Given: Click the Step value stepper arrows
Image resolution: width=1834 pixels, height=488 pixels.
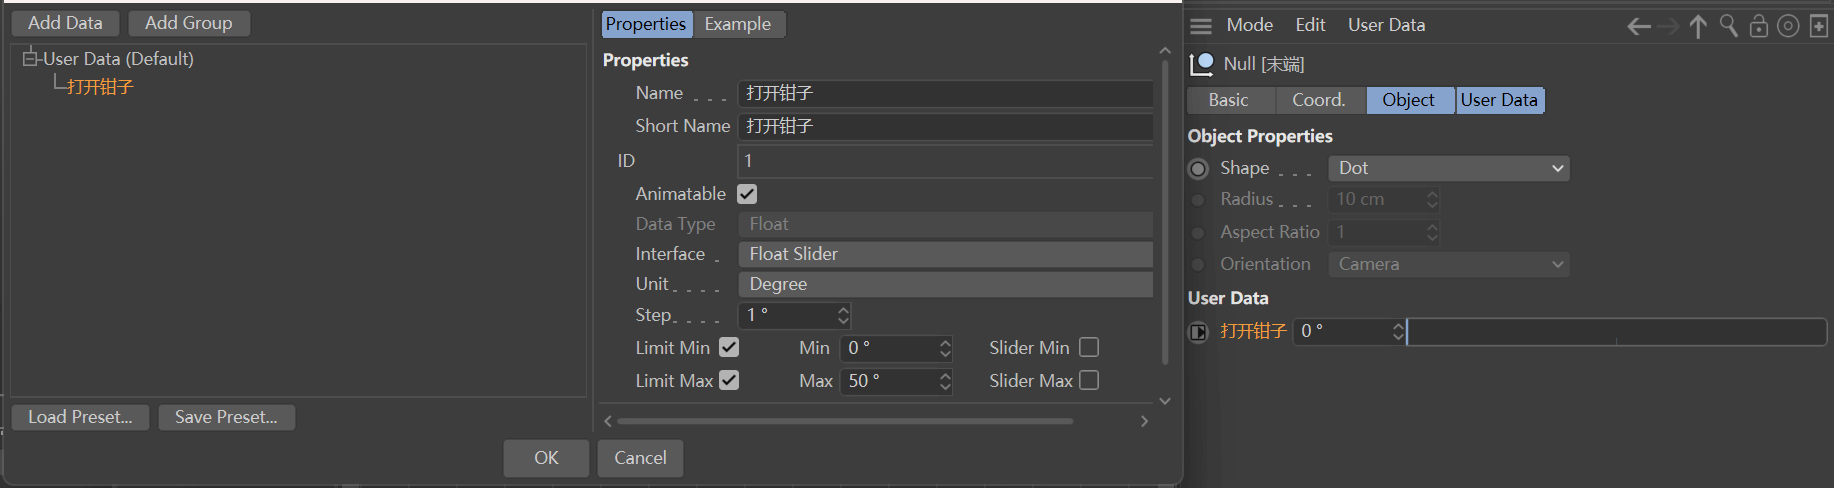Looking at the screenshot, I should (x=843, y=316).
